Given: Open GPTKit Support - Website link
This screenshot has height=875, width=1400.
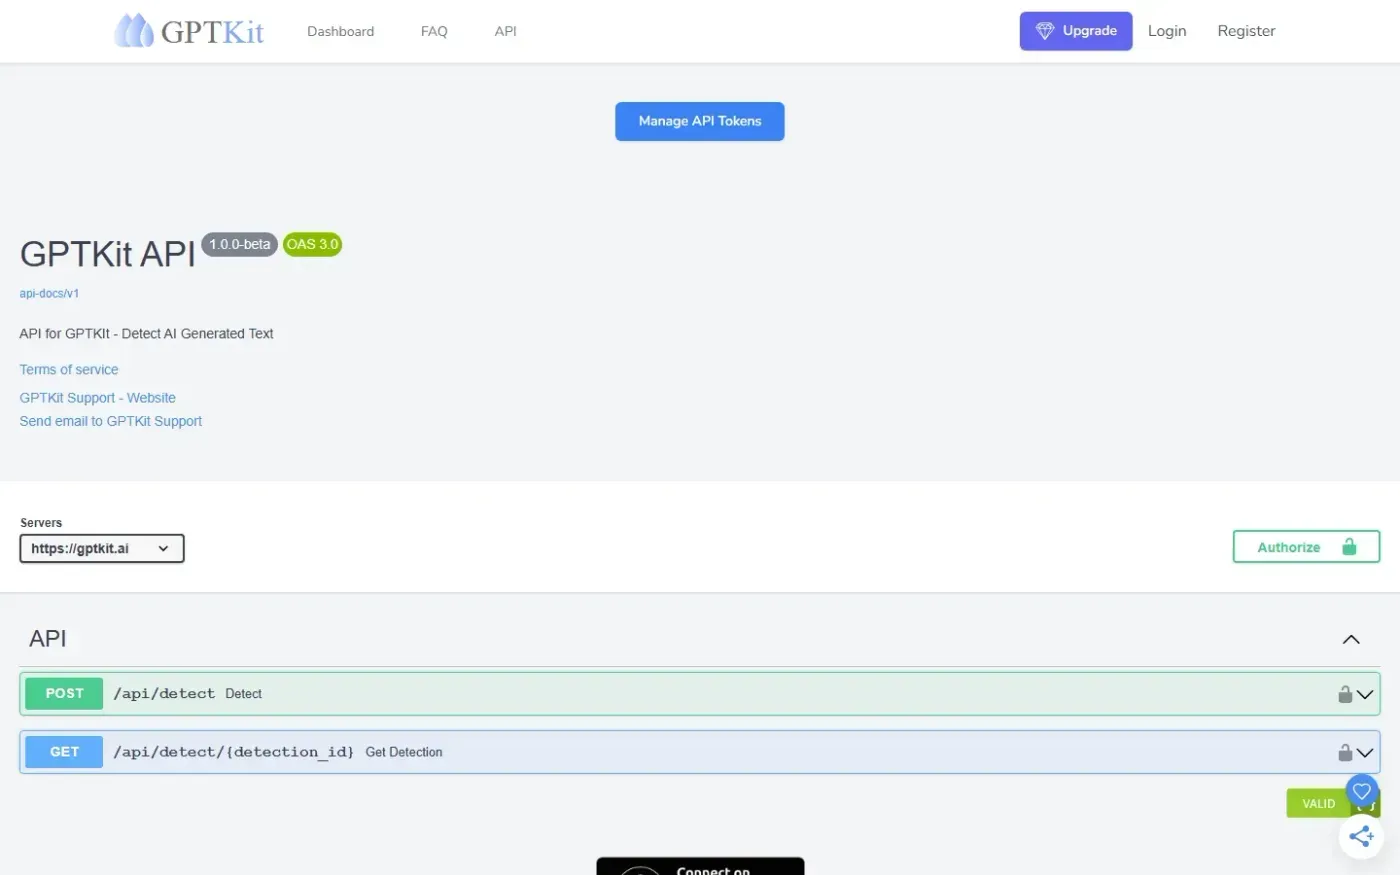Looking at the screenshot, I should [x=98, y=397].
